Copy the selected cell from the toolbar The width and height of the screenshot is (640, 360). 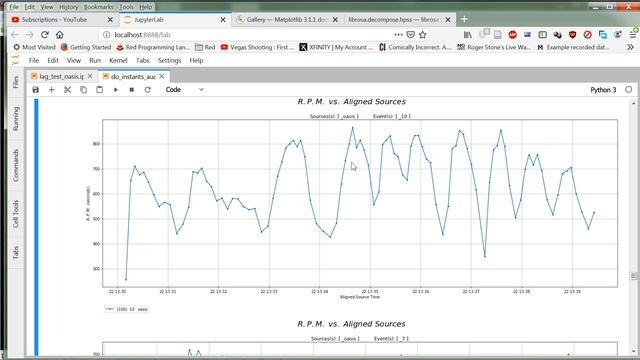click(x=83, y=90)
